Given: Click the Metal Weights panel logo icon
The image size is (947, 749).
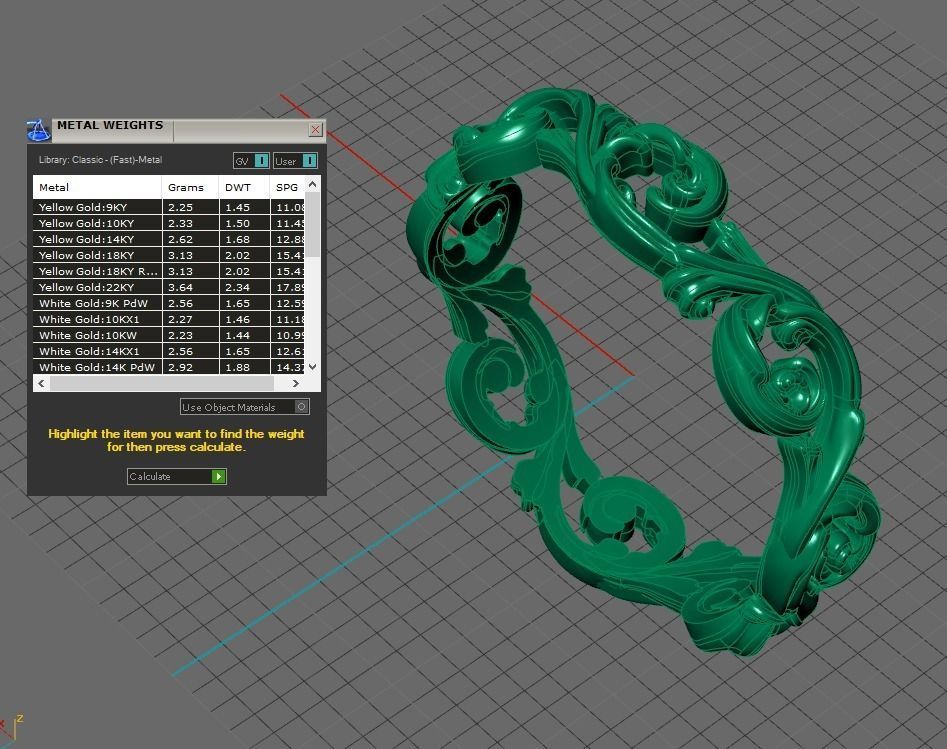Looking at the screenshot, I should pyautogui.click(x=39, y=130).
